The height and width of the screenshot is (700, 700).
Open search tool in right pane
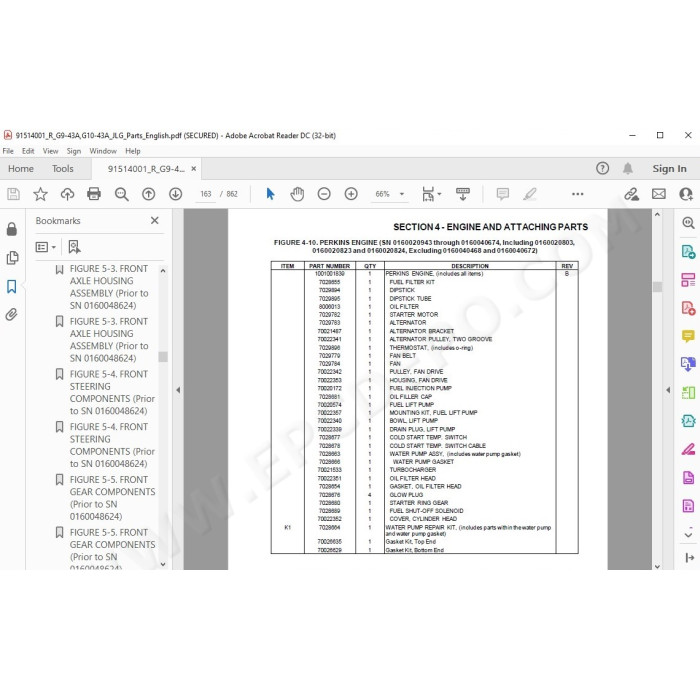(x=688, y=222)
